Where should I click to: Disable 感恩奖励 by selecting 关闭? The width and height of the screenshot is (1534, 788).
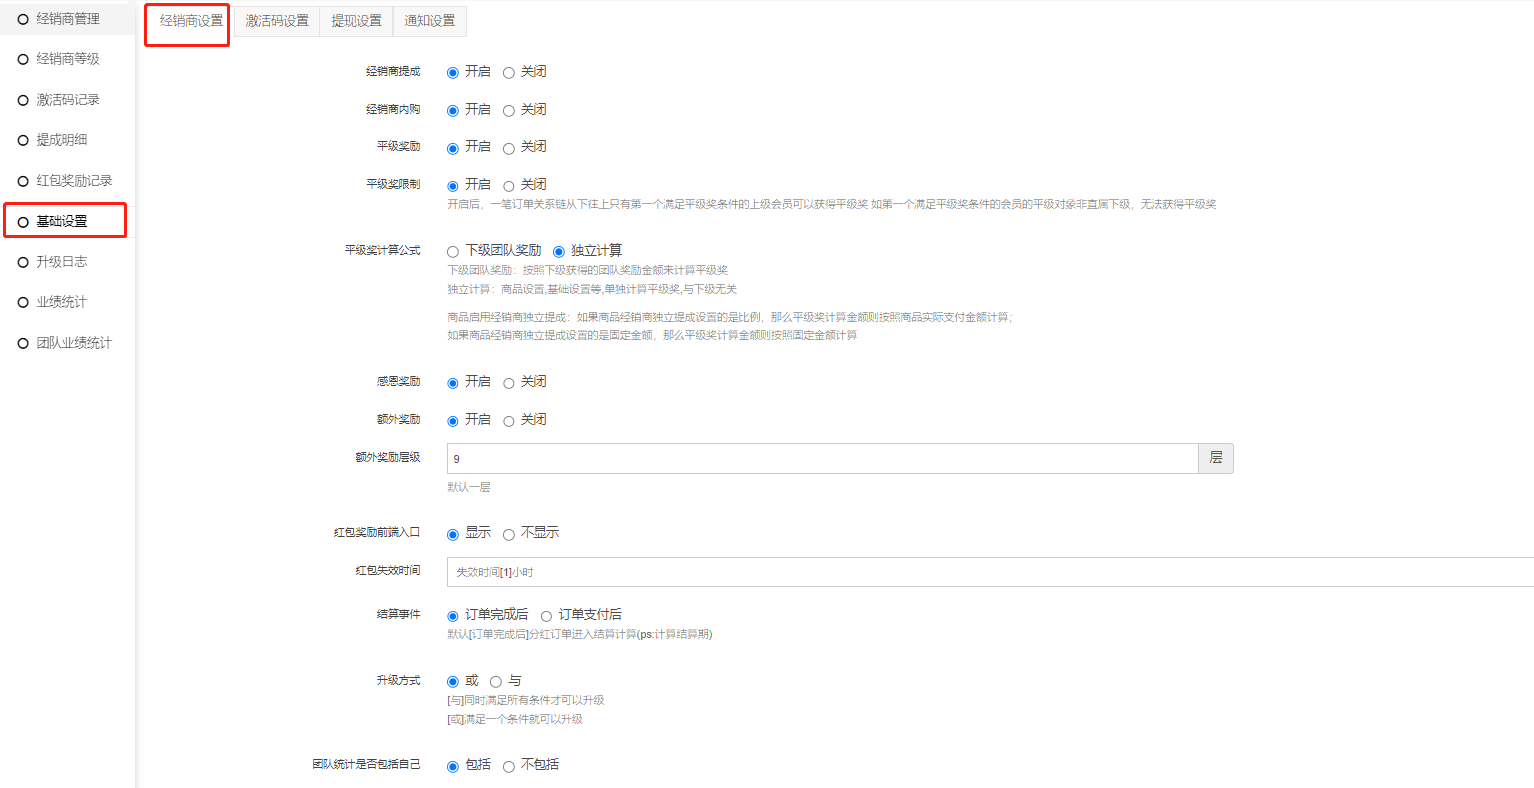coord(509,383)
